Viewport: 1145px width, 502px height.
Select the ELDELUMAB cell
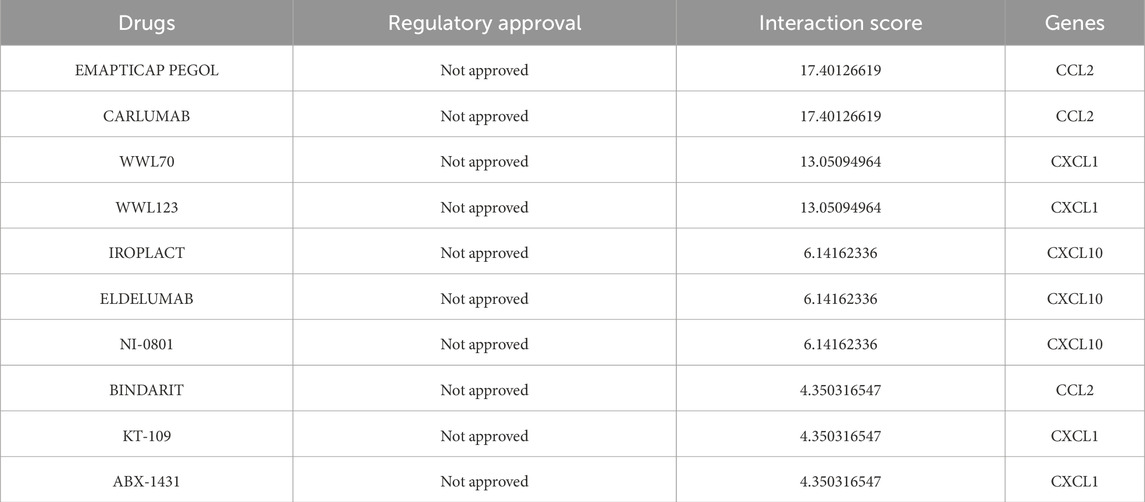pos(146,299)
